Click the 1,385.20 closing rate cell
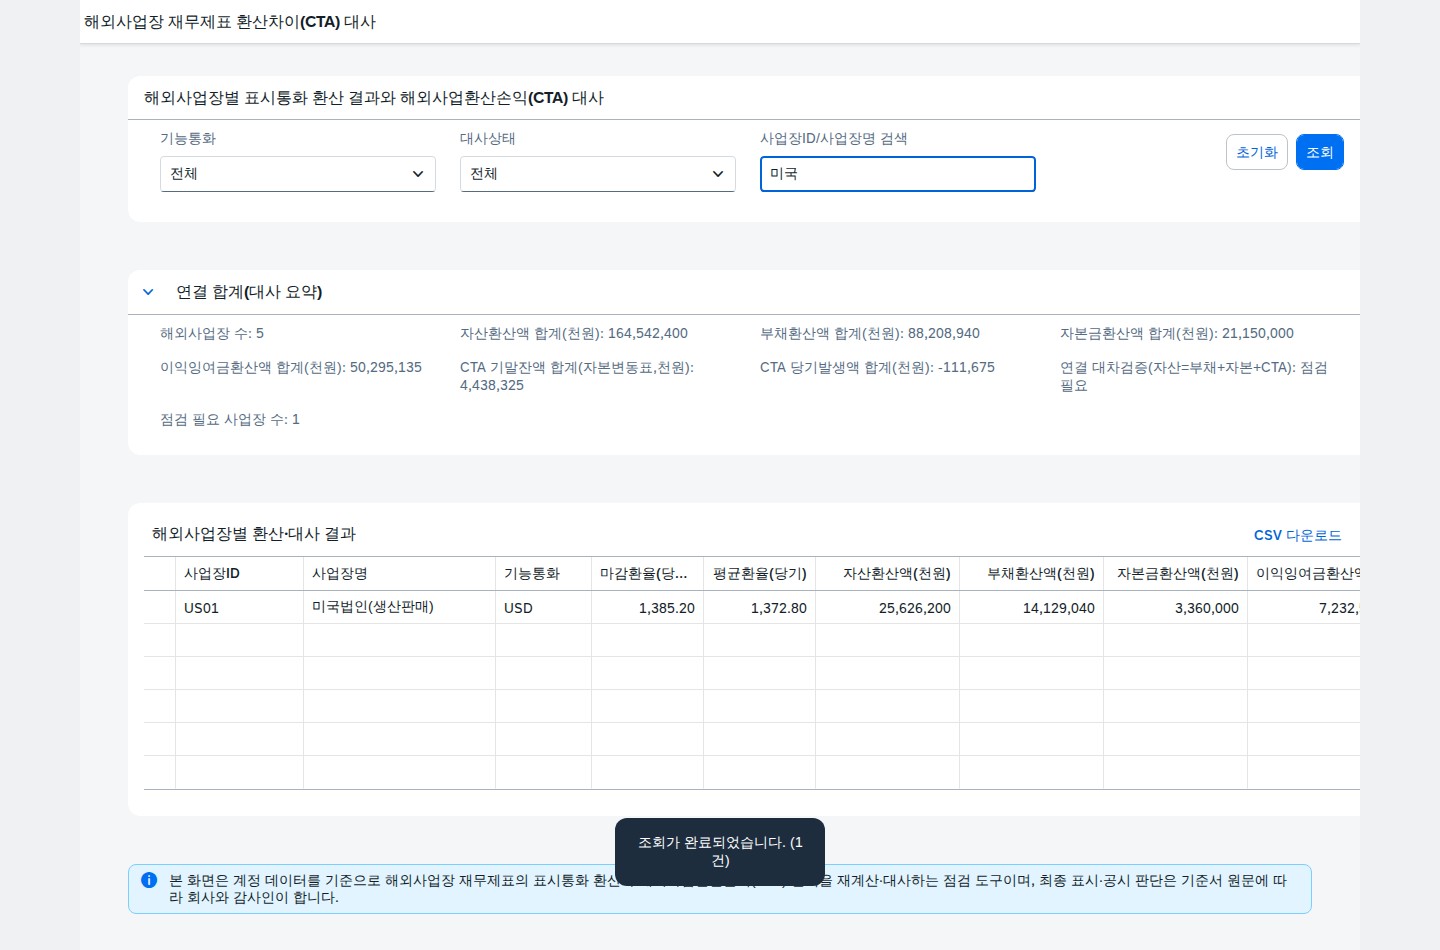The height and width of the screenshot is (950, 1440). coord(647,607)
